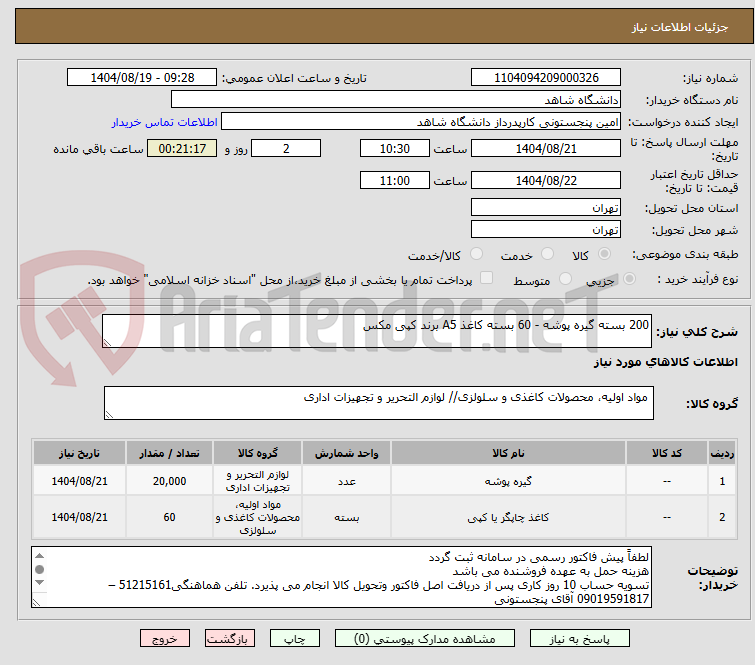
Task: Open 'اطلاعات تماس خریدار' link
Action: (x=165, y=122)
